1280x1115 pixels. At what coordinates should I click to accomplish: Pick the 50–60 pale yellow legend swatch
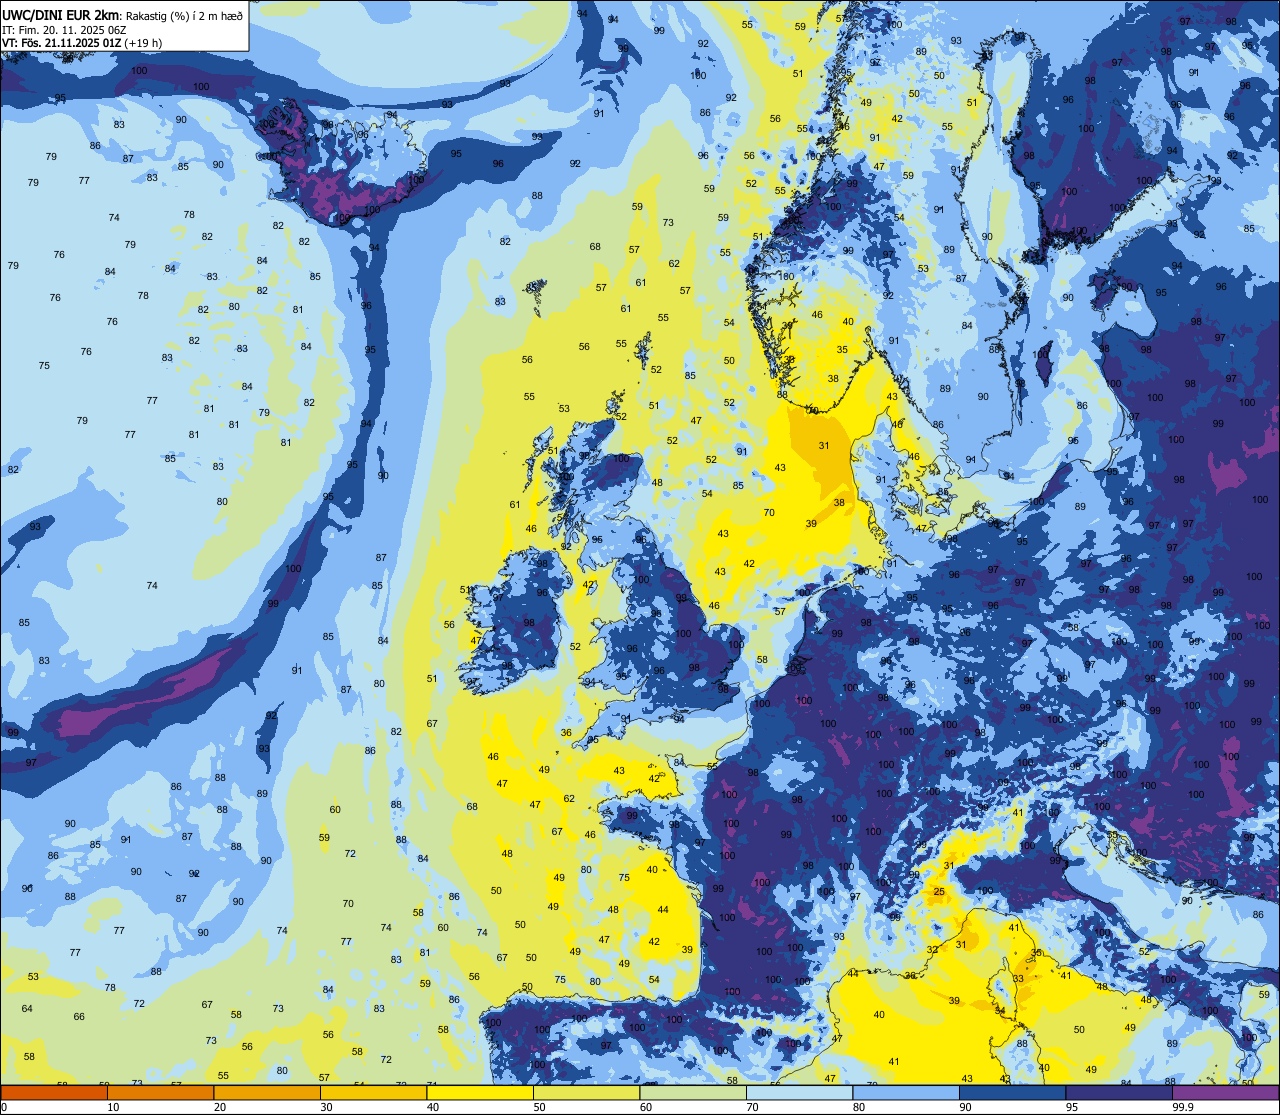tap(586, 1092)
